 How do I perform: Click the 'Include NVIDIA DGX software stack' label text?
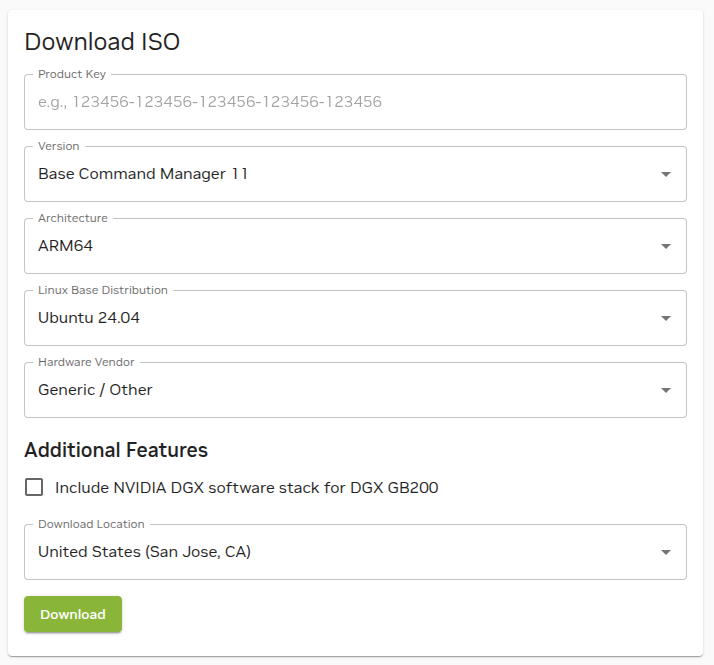(x=246, y=488)
